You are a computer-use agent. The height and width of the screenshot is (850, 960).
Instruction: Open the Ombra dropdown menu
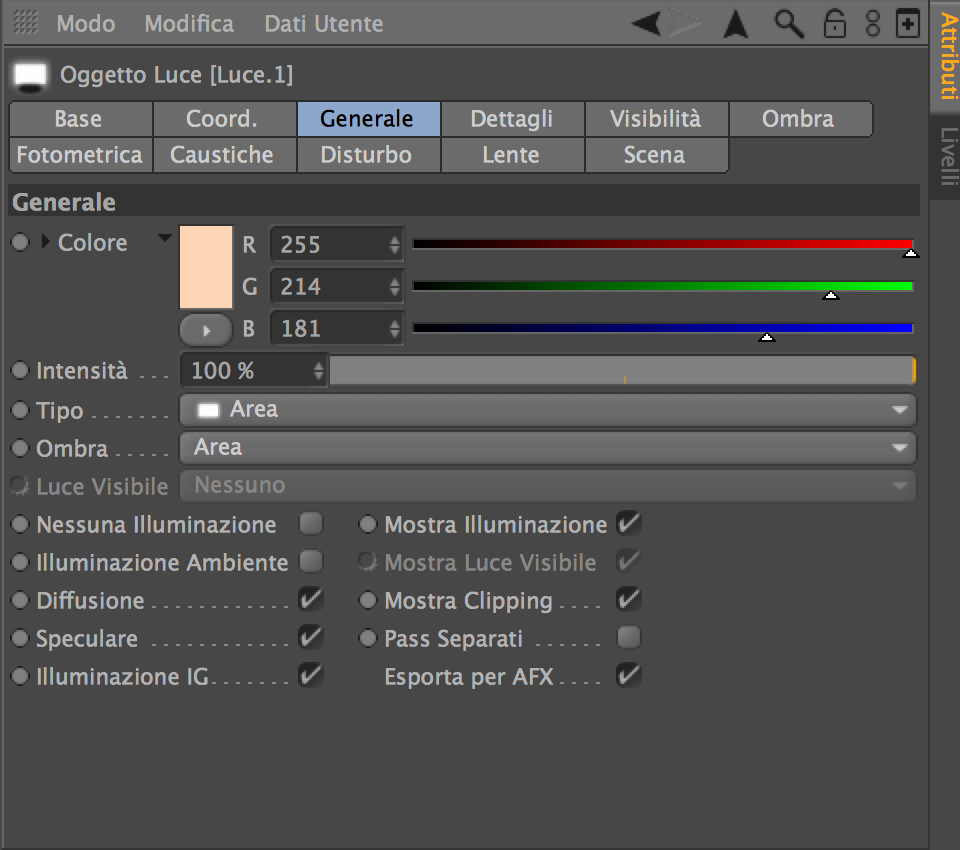click(x=547, y=448)
